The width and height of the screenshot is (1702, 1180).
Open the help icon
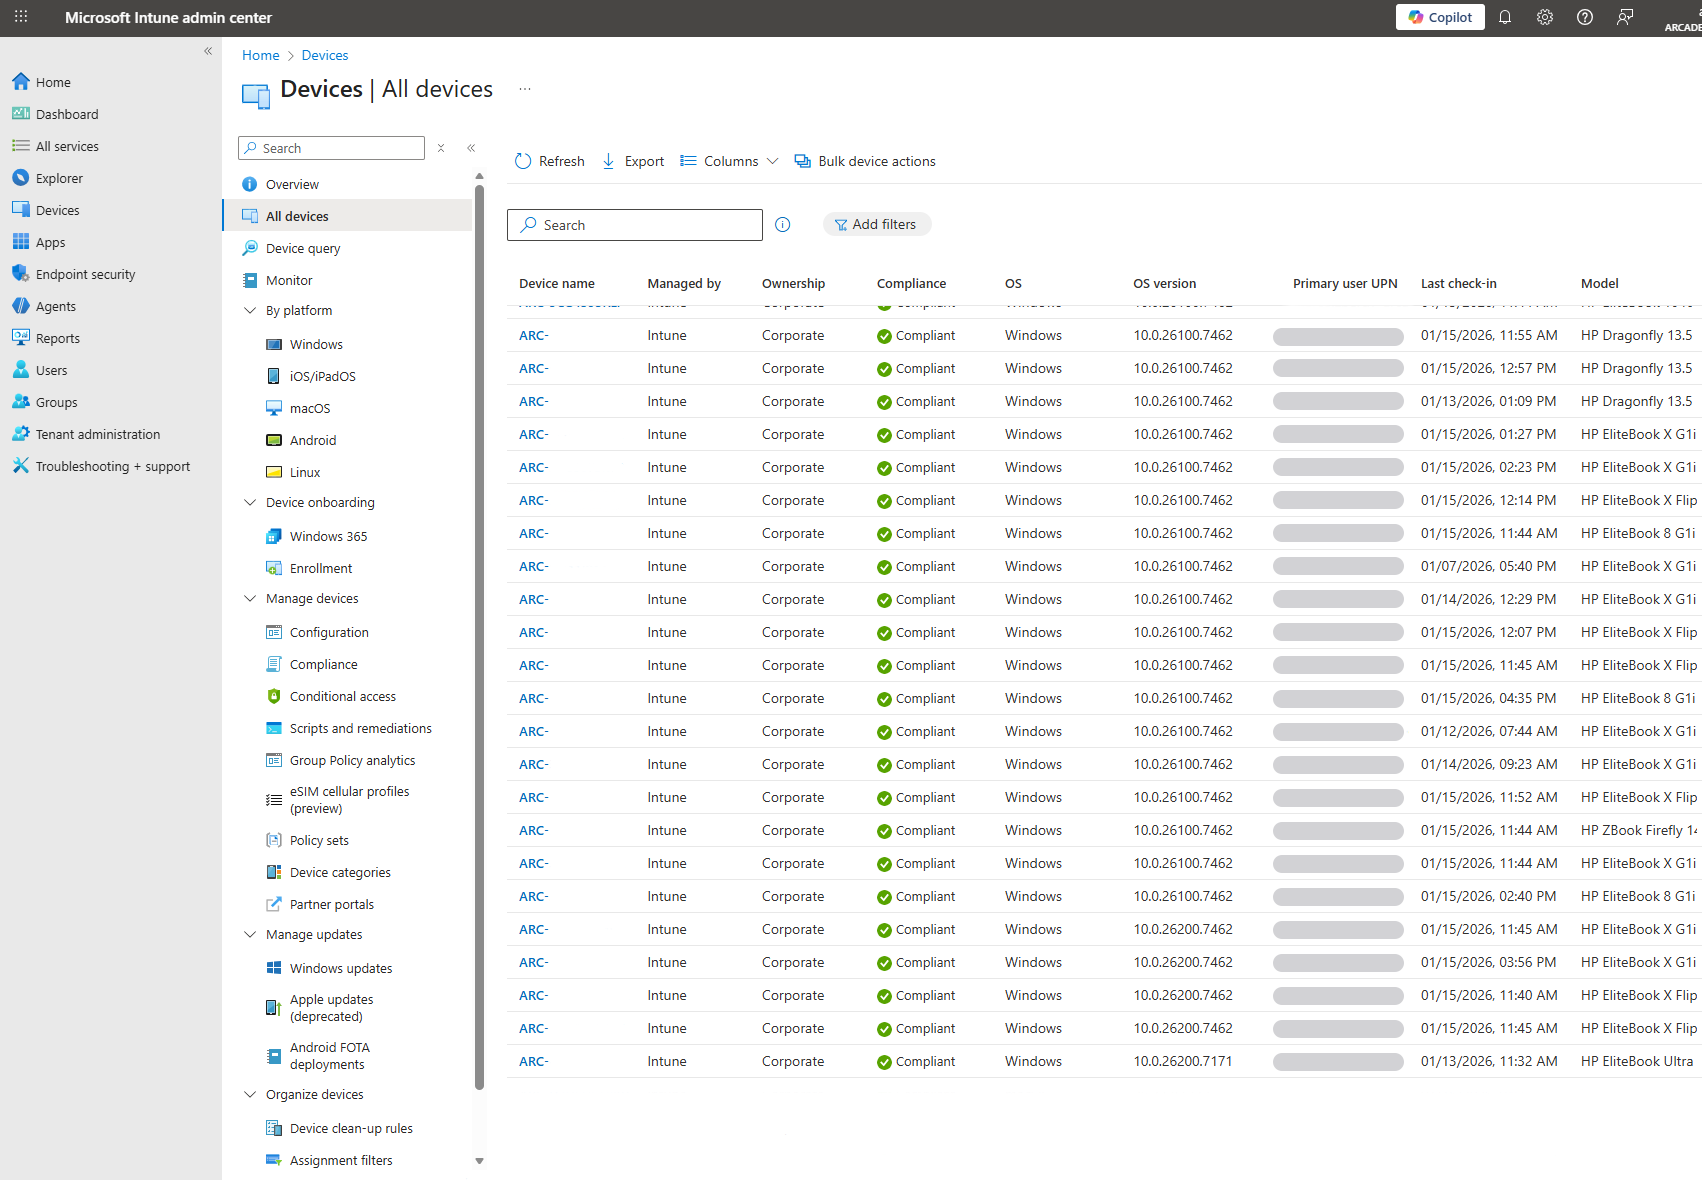coord(1584,17)
